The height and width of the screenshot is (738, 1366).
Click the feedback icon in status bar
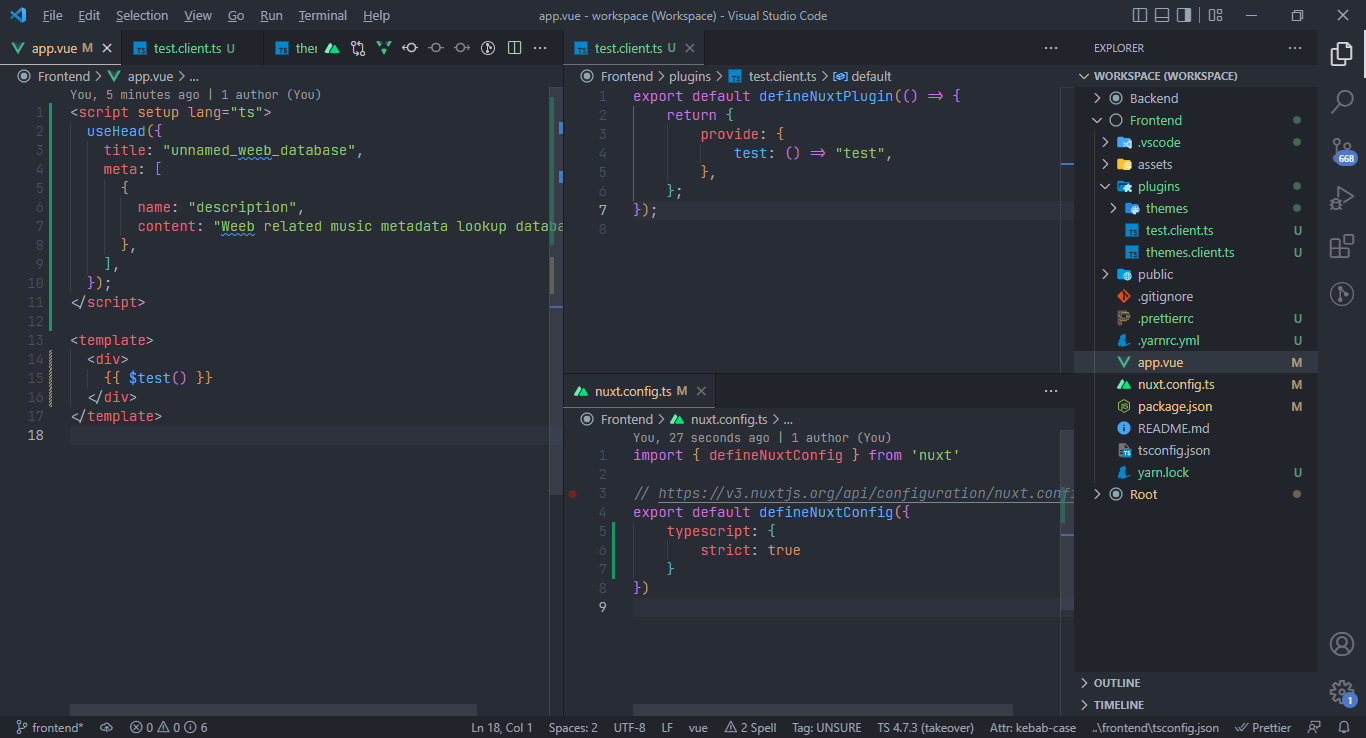pyautogui.click(x=1315, y=728)
